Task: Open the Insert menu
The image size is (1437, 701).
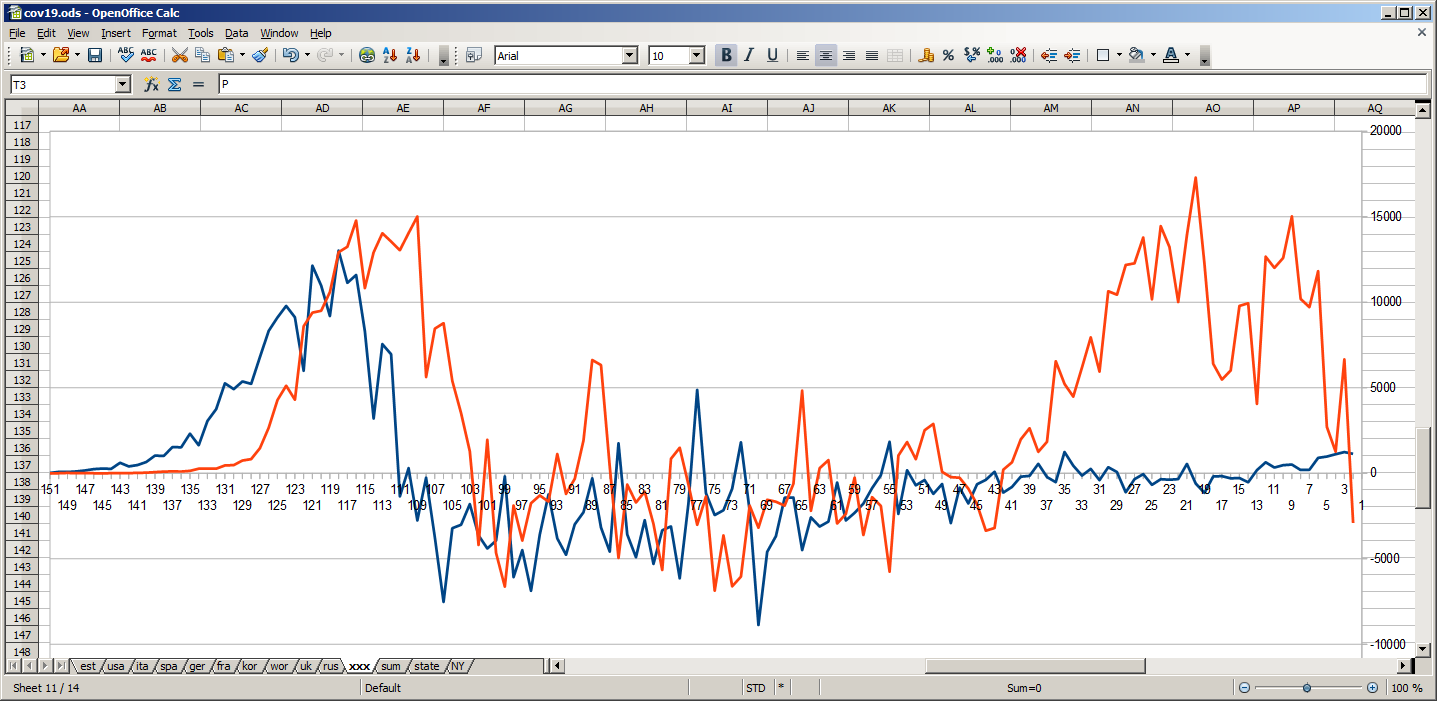Action: pyautogui.click(x=115, y=33)
